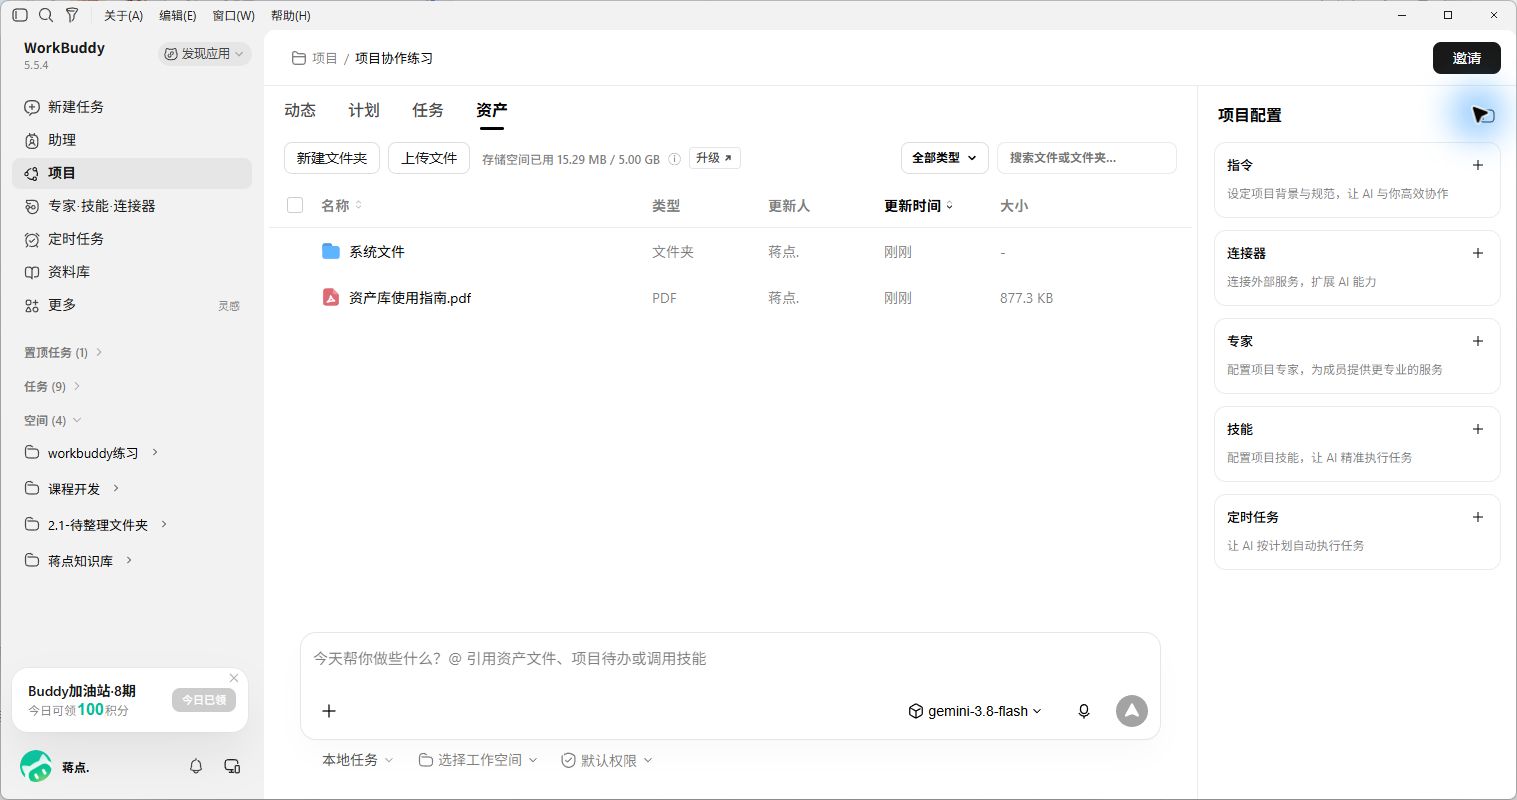The image size is (1517, 800).
Task: Click the storage info icon
Action: [674, 158]
